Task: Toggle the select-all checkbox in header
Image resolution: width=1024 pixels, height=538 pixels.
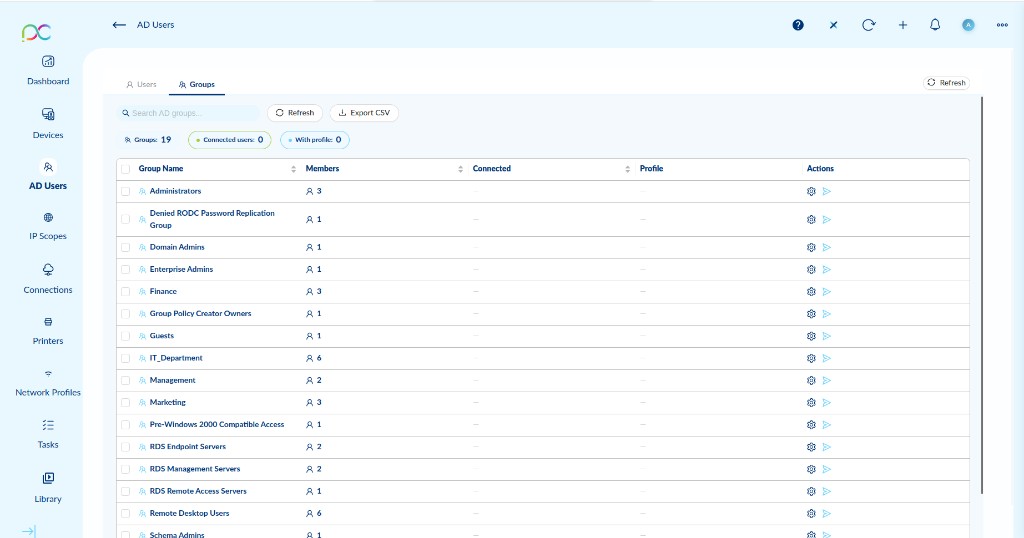Action: 126,169
